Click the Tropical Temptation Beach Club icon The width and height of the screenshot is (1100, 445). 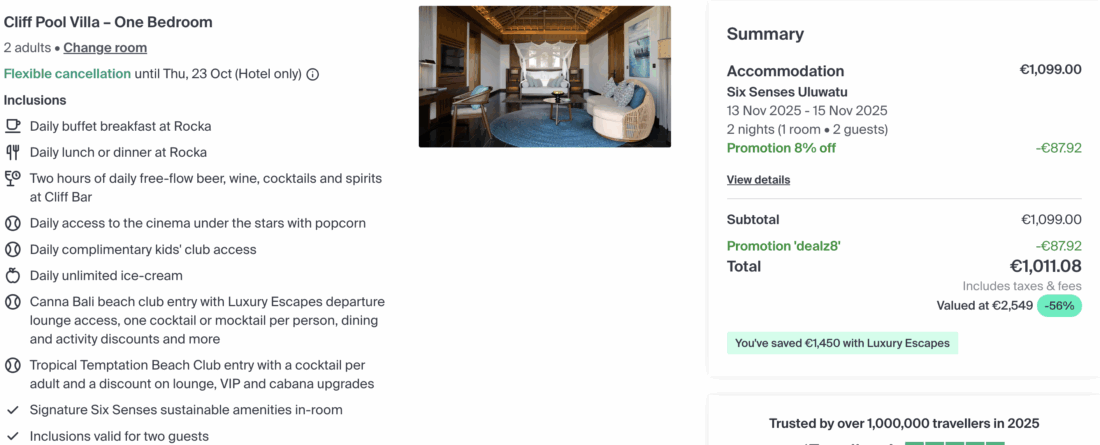[13, 366]
